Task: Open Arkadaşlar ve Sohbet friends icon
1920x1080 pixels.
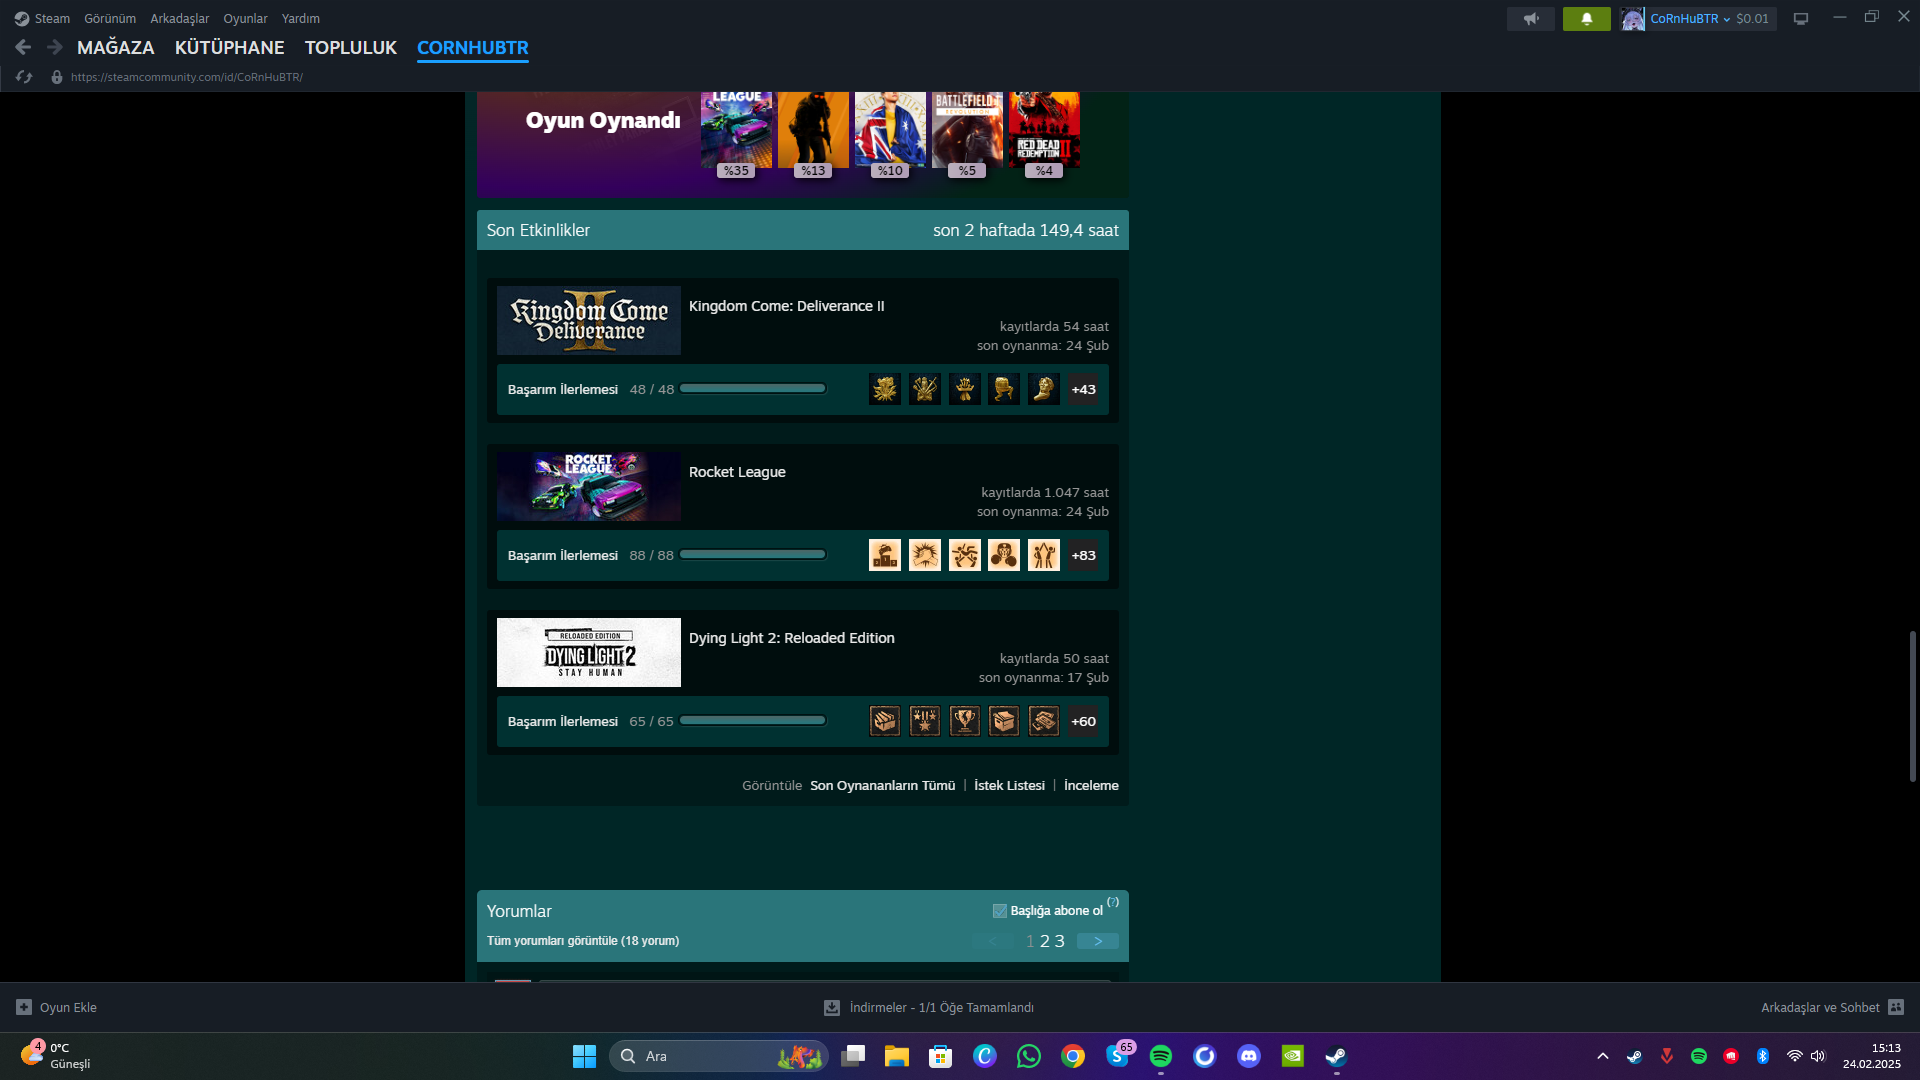Action: (1896, 1007)
